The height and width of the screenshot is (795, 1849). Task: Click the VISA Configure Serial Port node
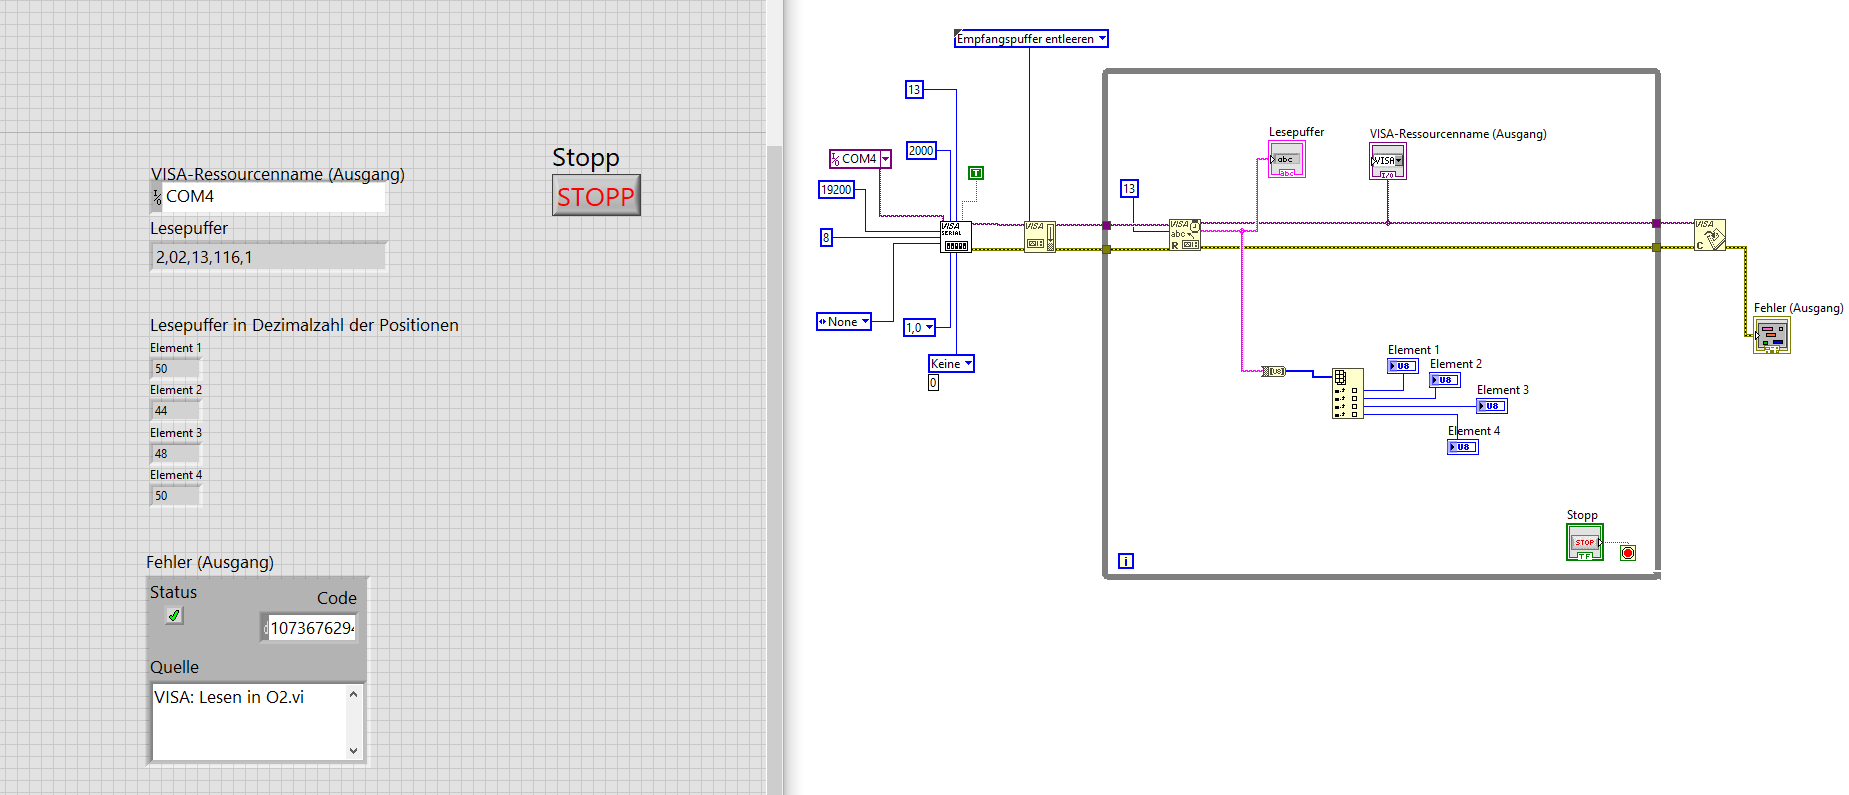[x=956, y=237]
